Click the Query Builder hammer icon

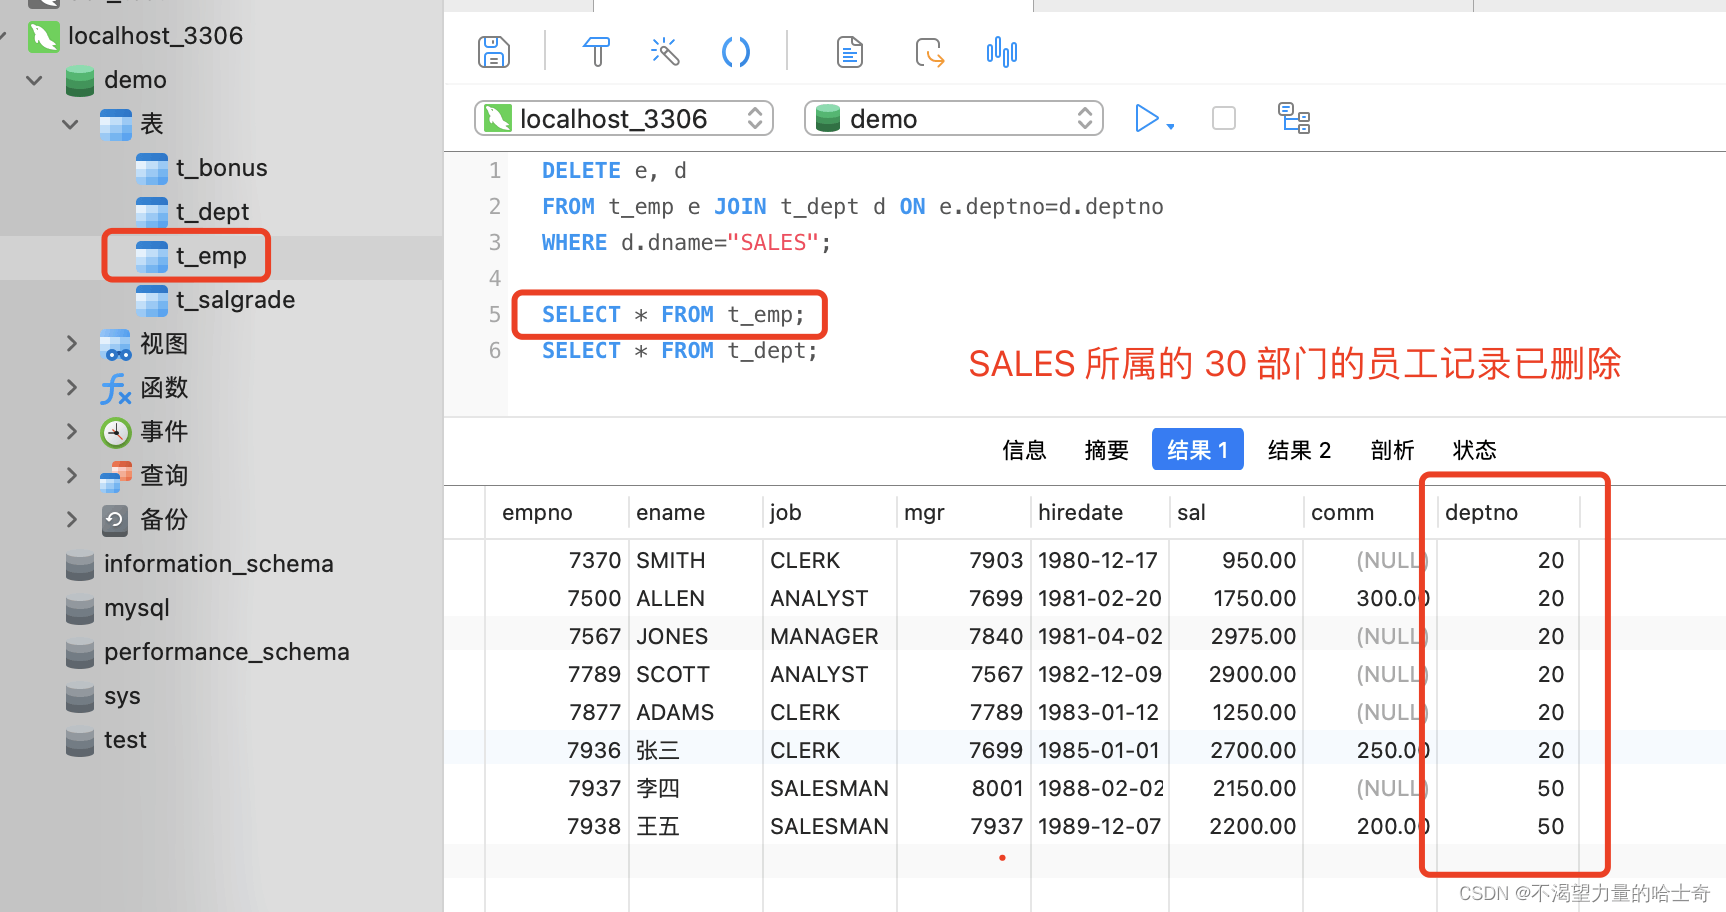pyautogui.click(x=596, y=52)
